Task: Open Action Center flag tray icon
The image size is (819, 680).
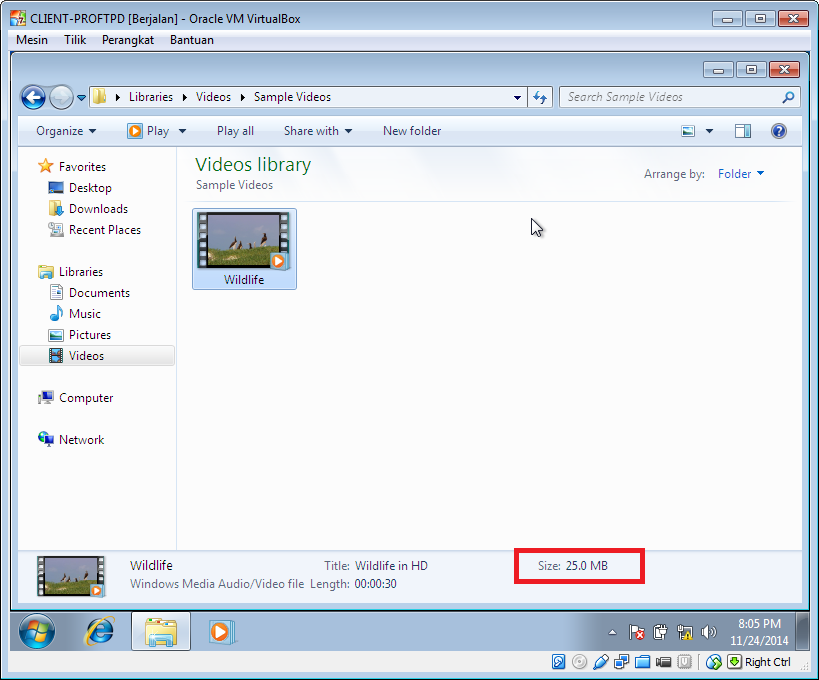Action: pyautogui.click(x=636, y=632)
